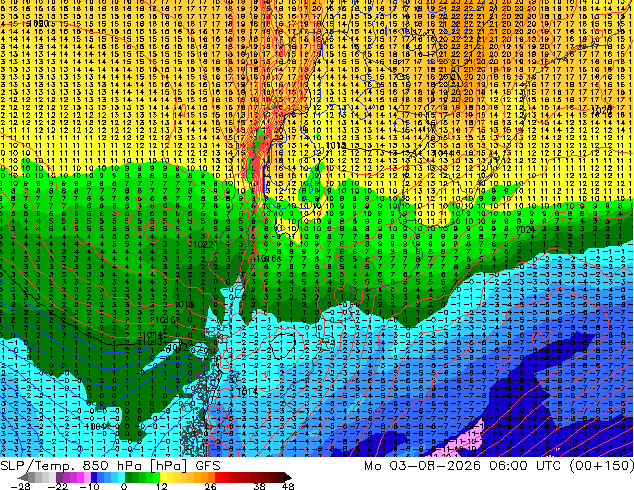634x490 pixels.
Task: Click the '26' value under the color scale
Action: click(x=210, y=486)
